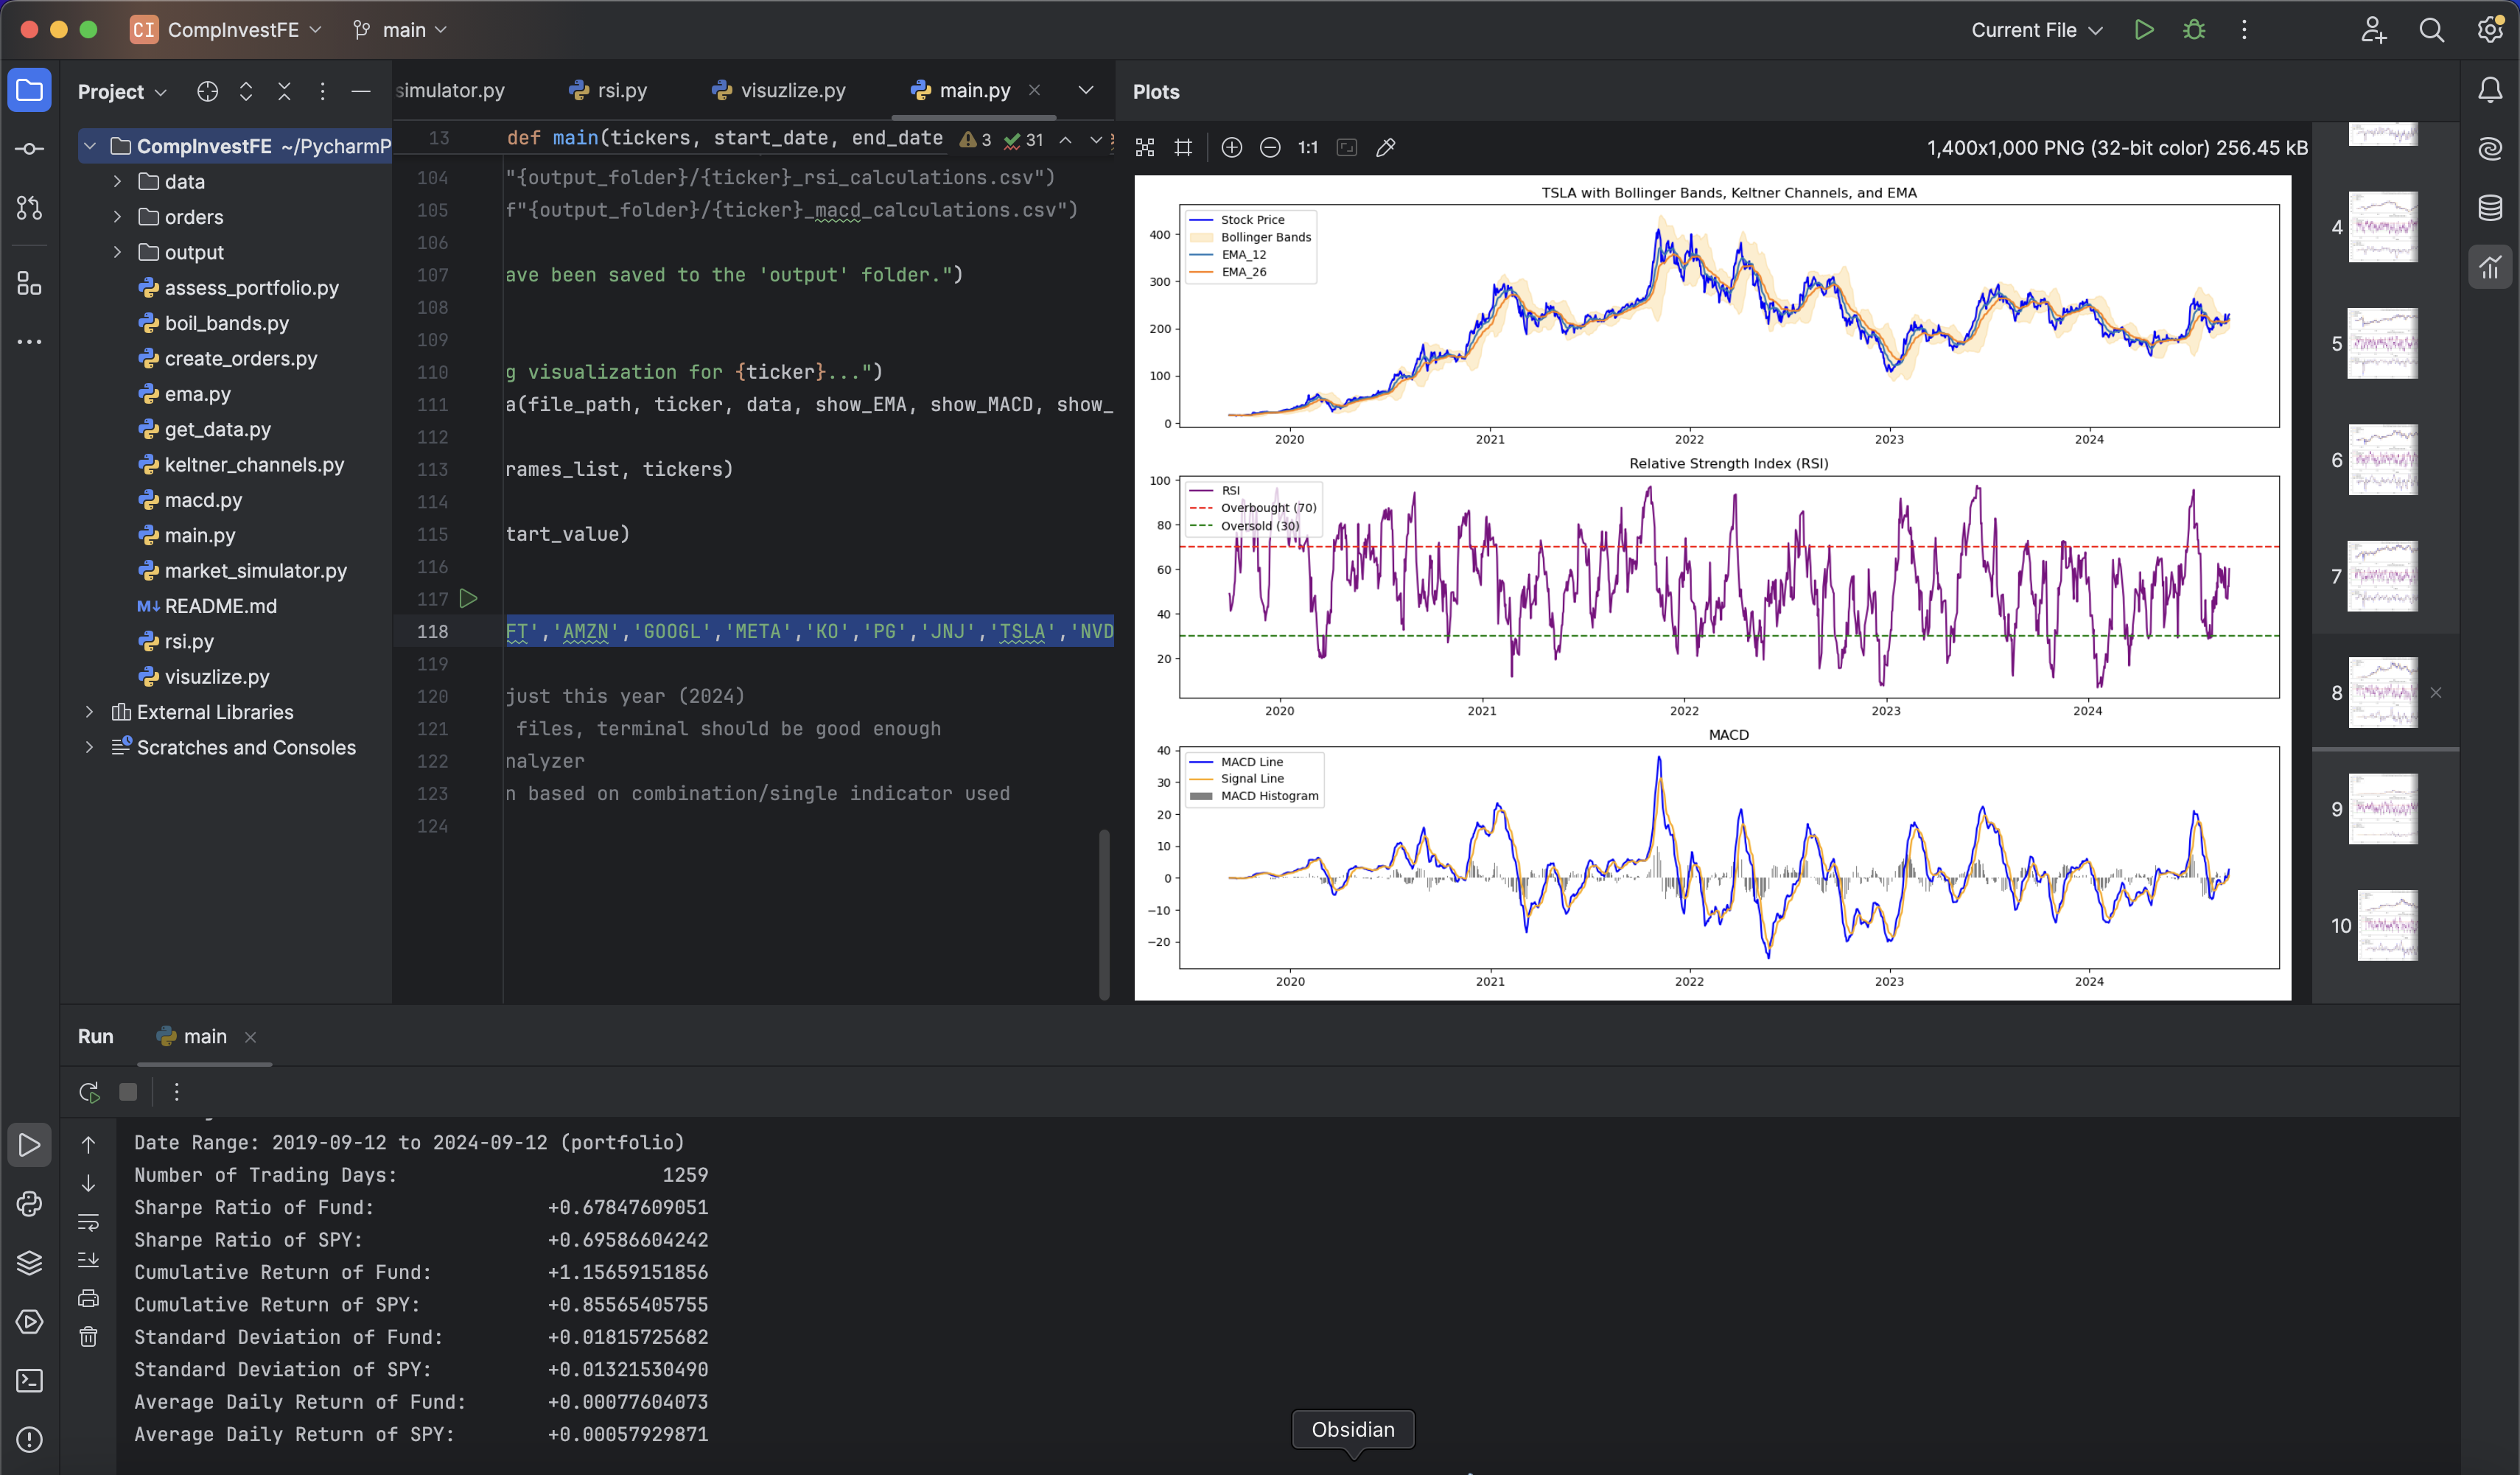
Task: Close the main.py editor tab
Action: point(1035,90)
